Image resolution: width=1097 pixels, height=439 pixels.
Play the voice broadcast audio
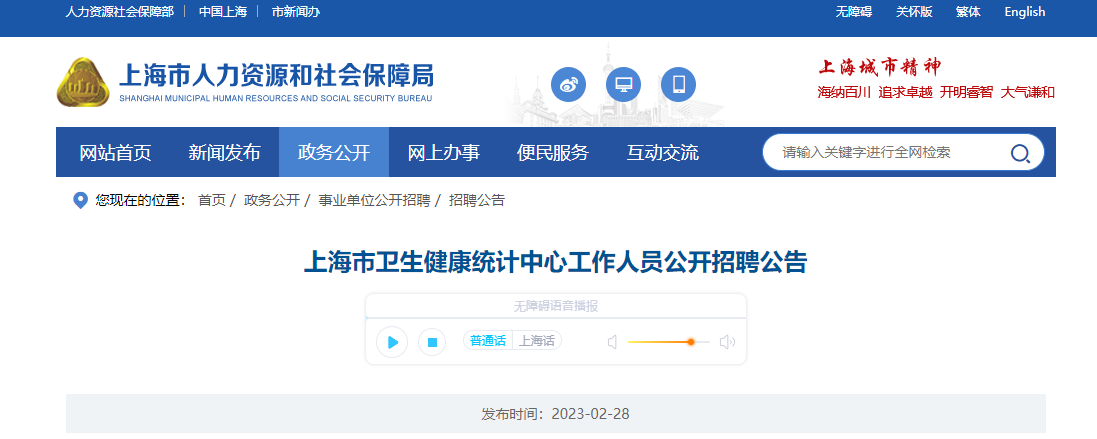coord(392,342)
